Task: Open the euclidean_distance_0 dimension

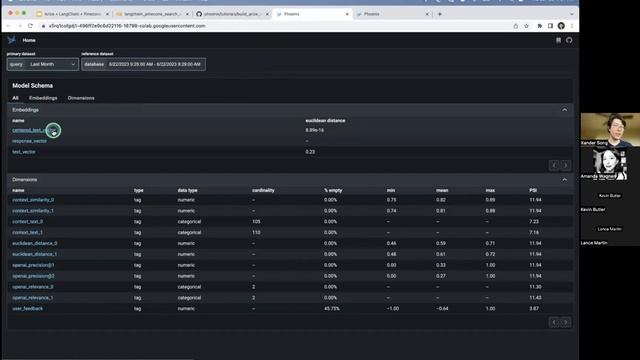Action: tap(35, 243)
